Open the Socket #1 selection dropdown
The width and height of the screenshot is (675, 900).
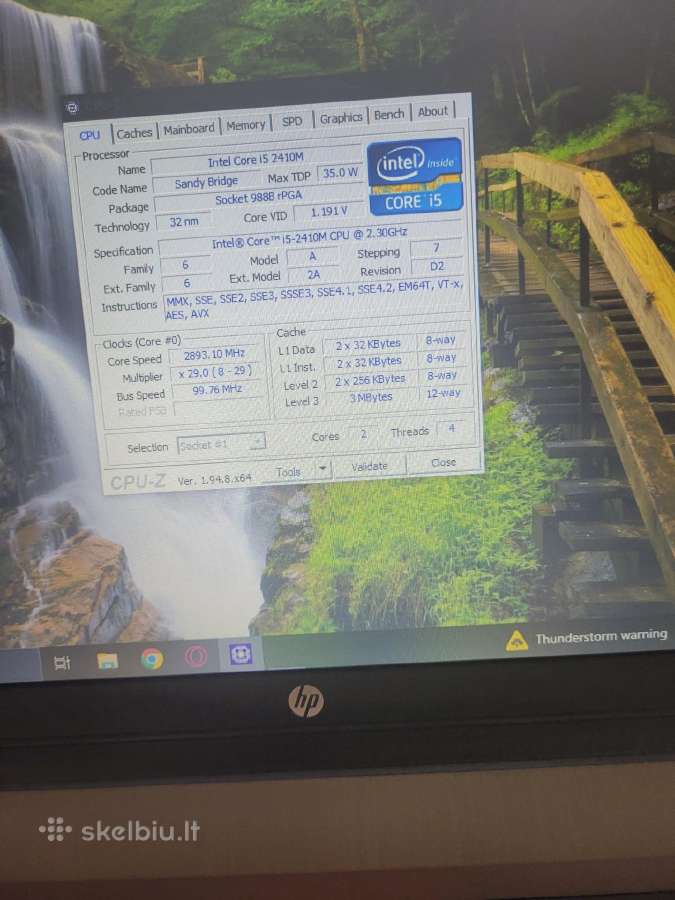(221, 444)
